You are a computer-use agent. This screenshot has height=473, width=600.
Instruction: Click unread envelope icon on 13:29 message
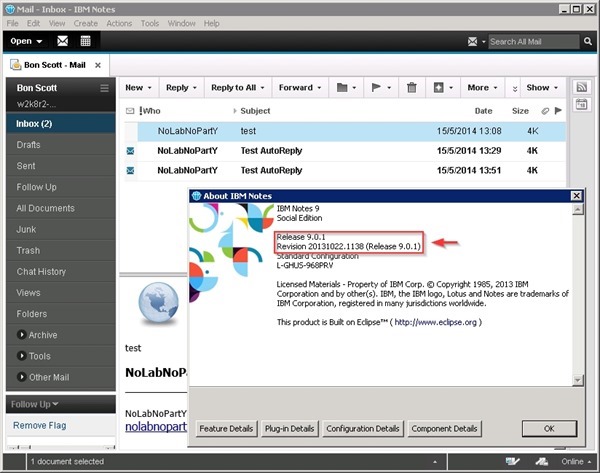click(x=130, y=151)
